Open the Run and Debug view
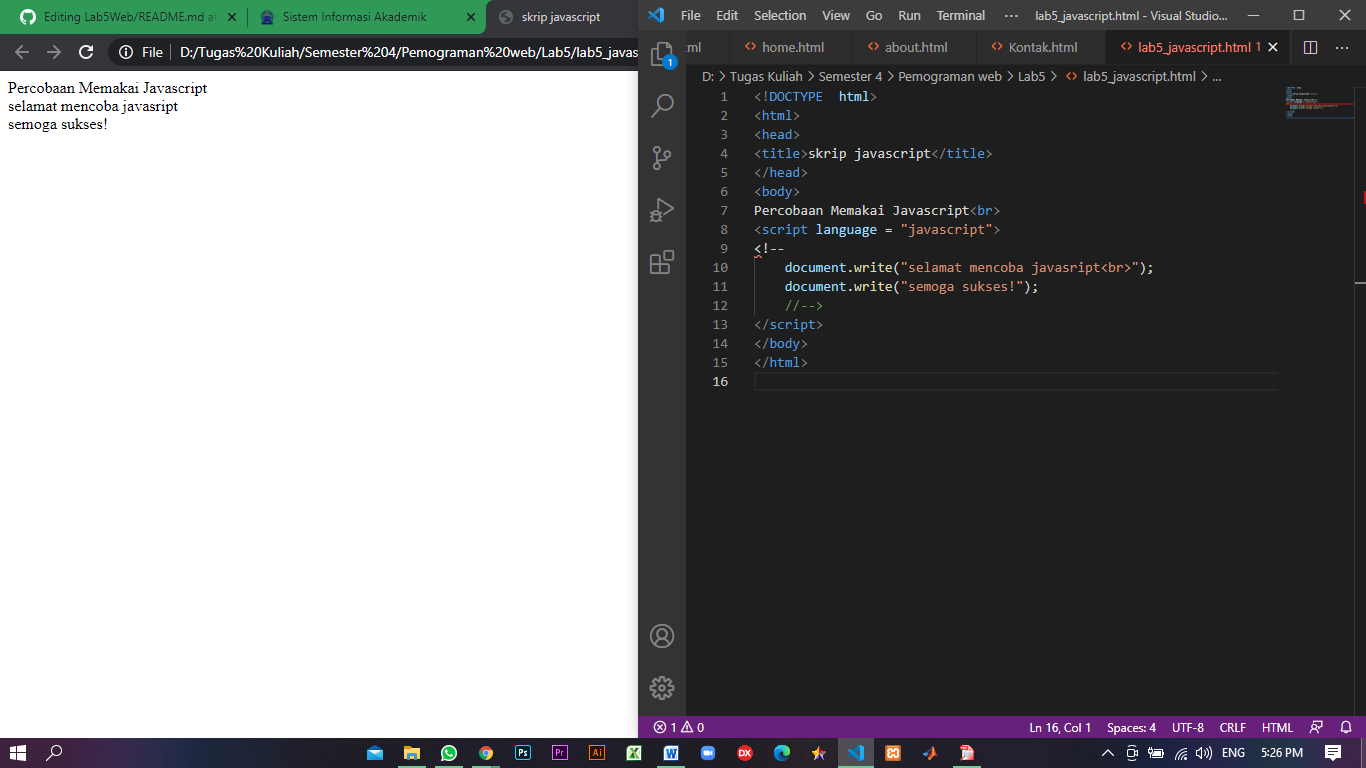This screenshot has height=768, width=1366. click(x=661, y=210)
